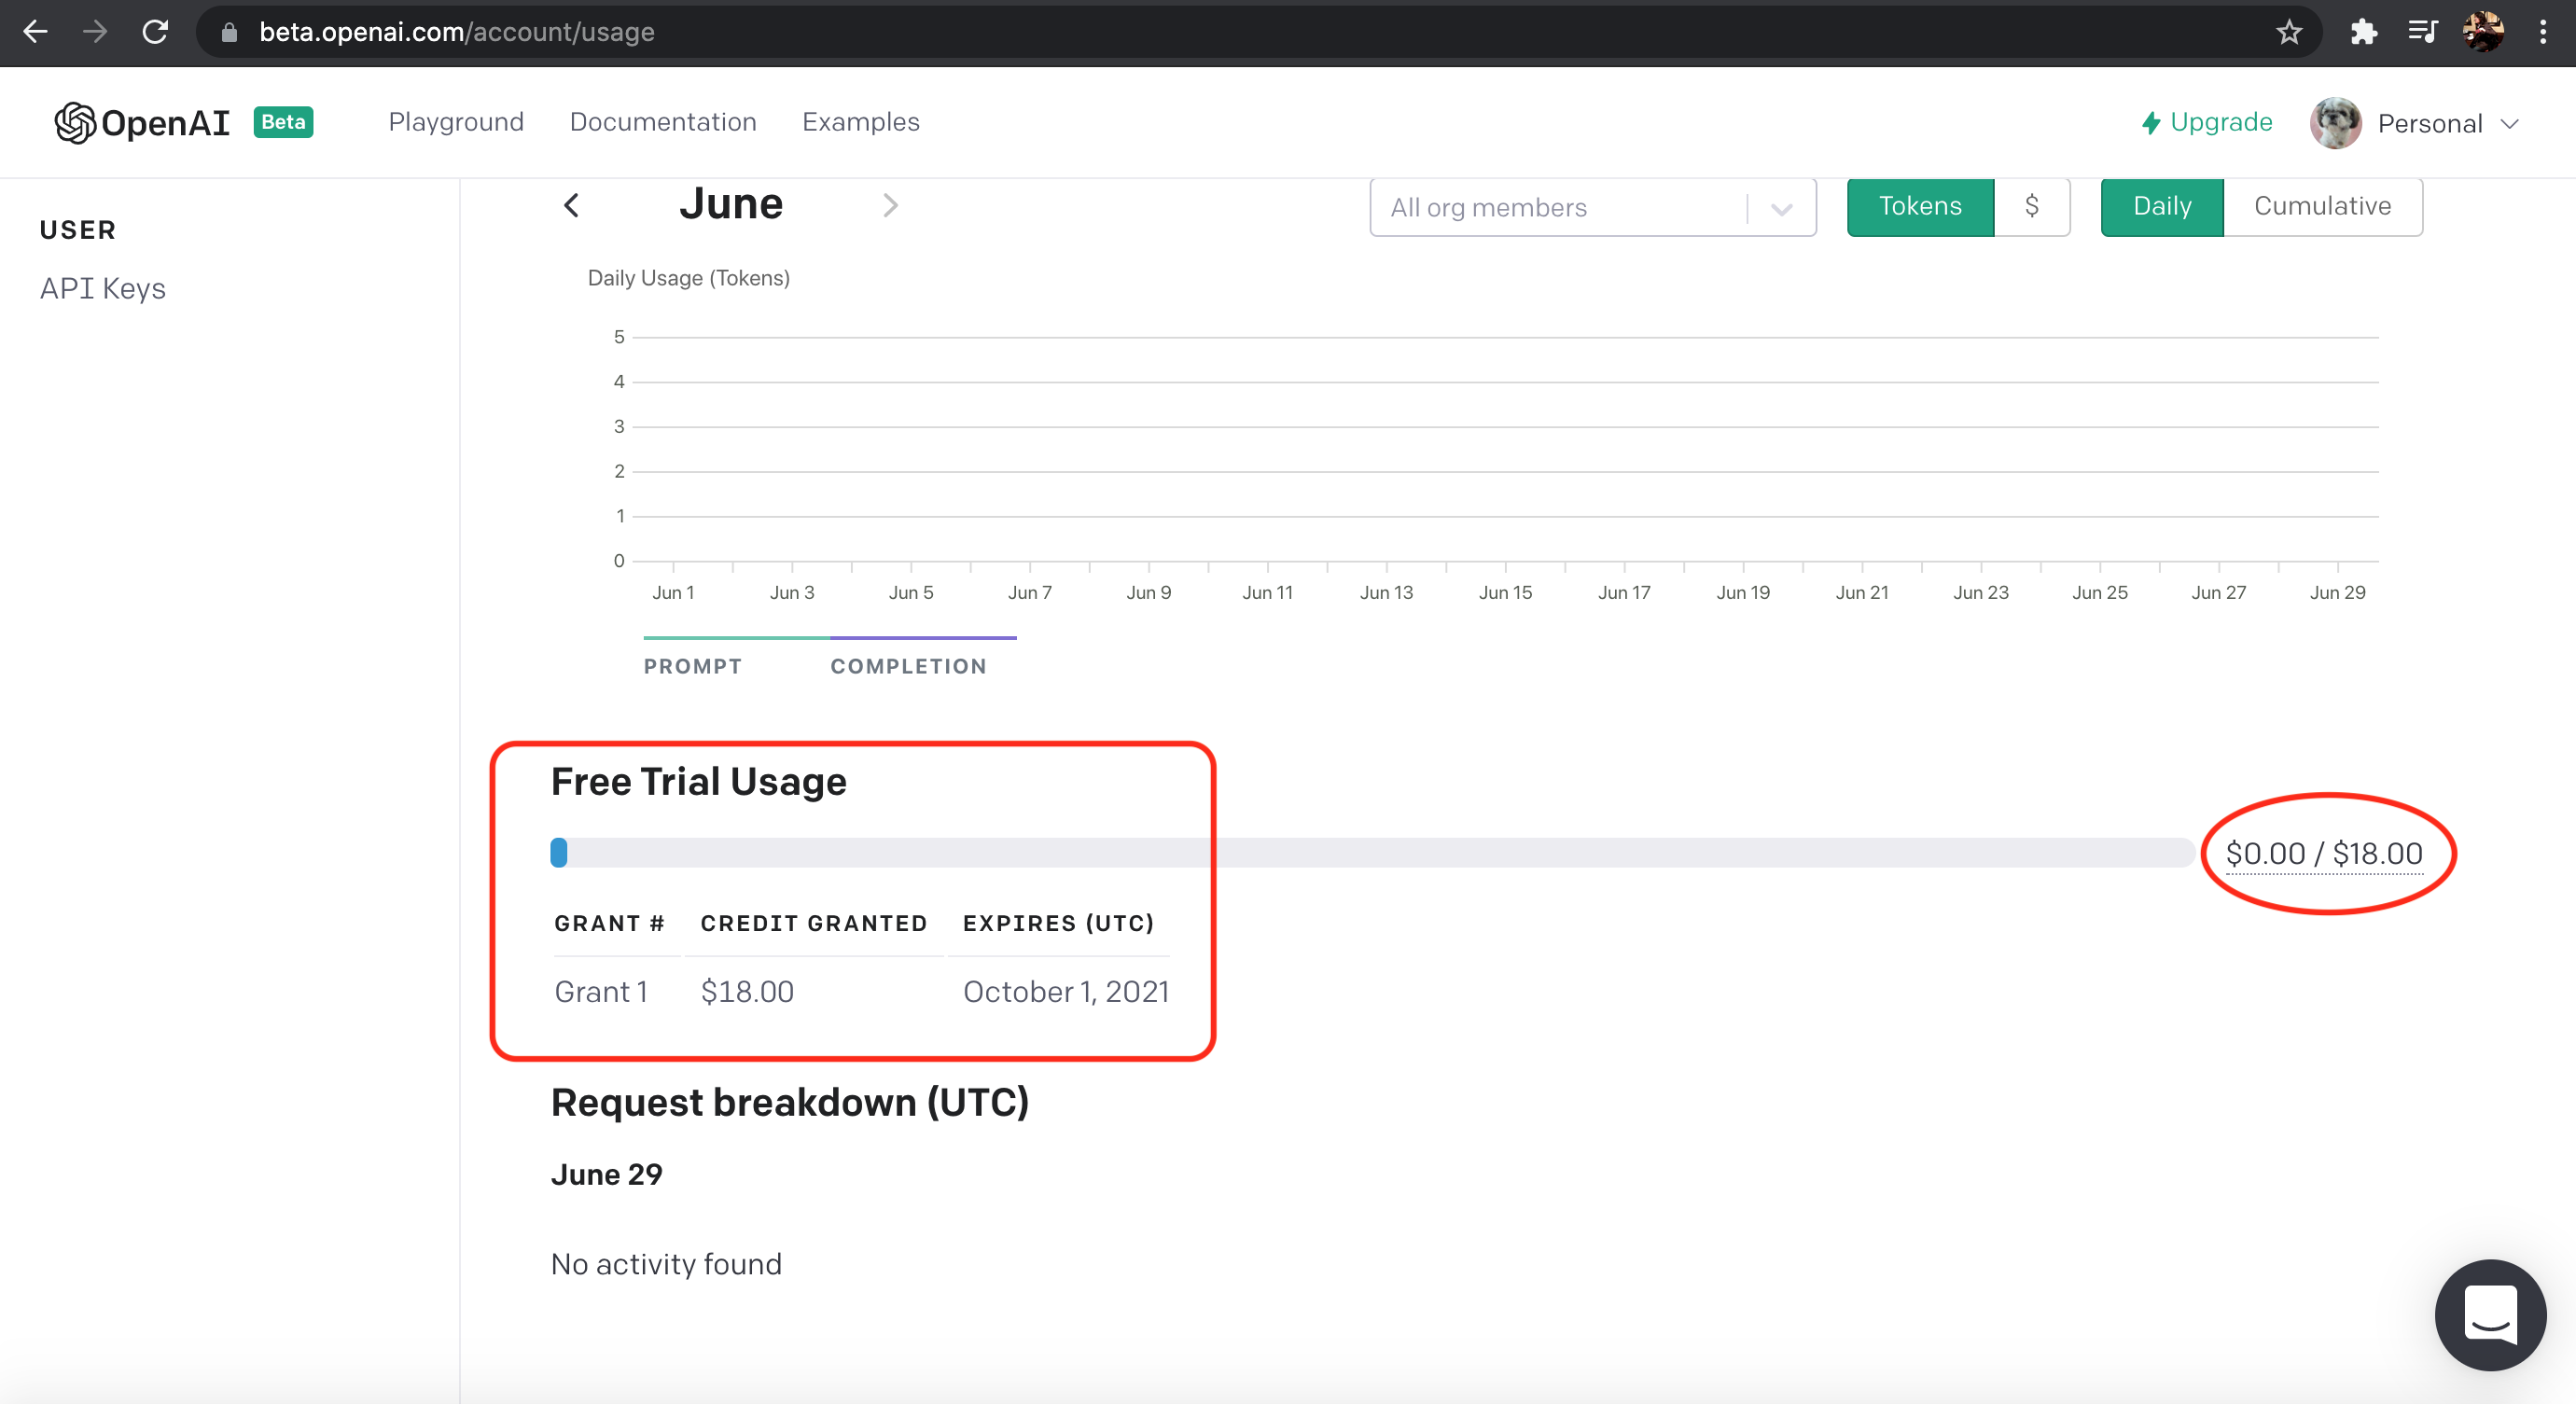Click the October 1, 2021 expiry cell
The width and height of the screenshot is (2576, 1404).
1066,991
